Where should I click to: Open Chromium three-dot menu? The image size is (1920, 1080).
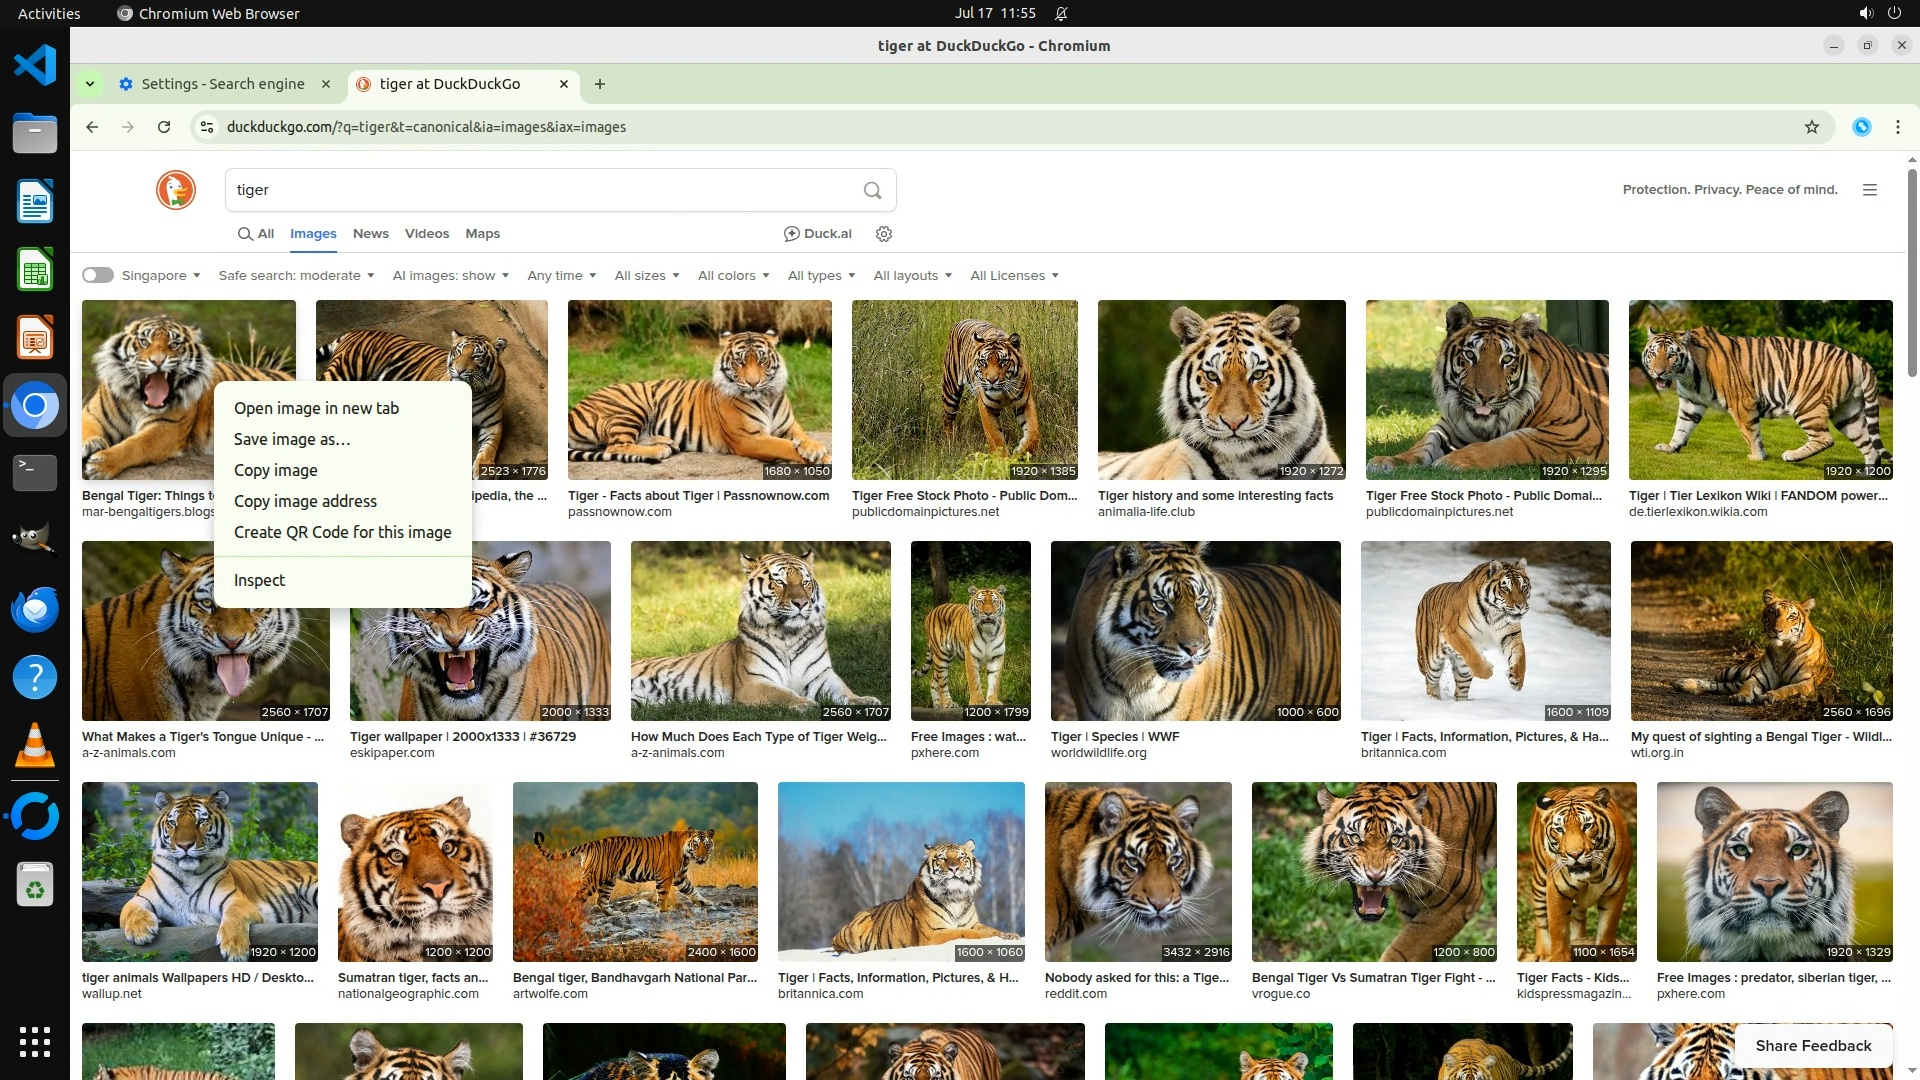click(x=1898, y=127)
